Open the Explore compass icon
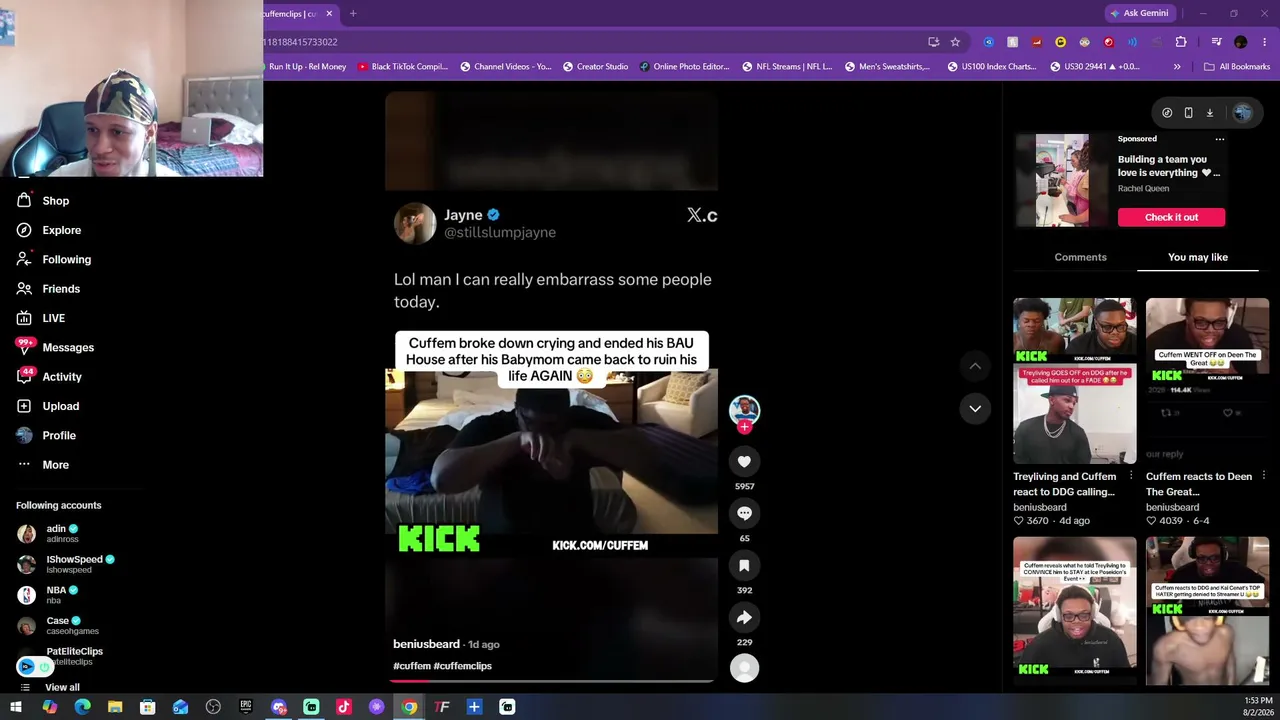 [x=24, y=230]
